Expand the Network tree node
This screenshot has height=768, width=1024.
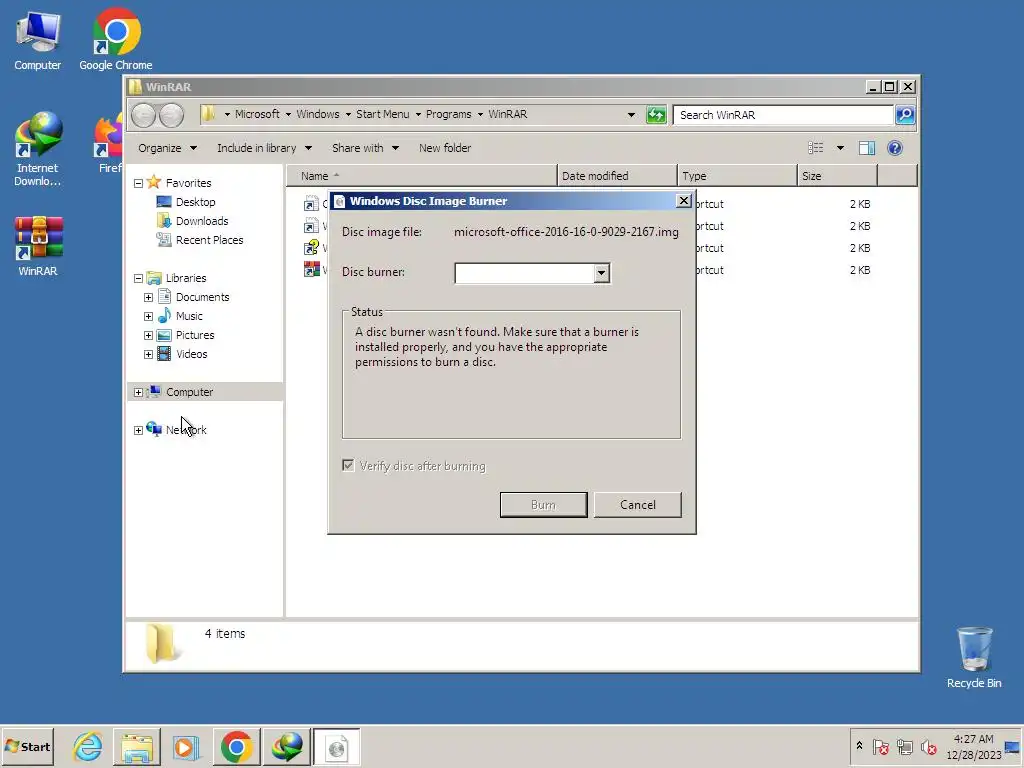tap(138, 430)
